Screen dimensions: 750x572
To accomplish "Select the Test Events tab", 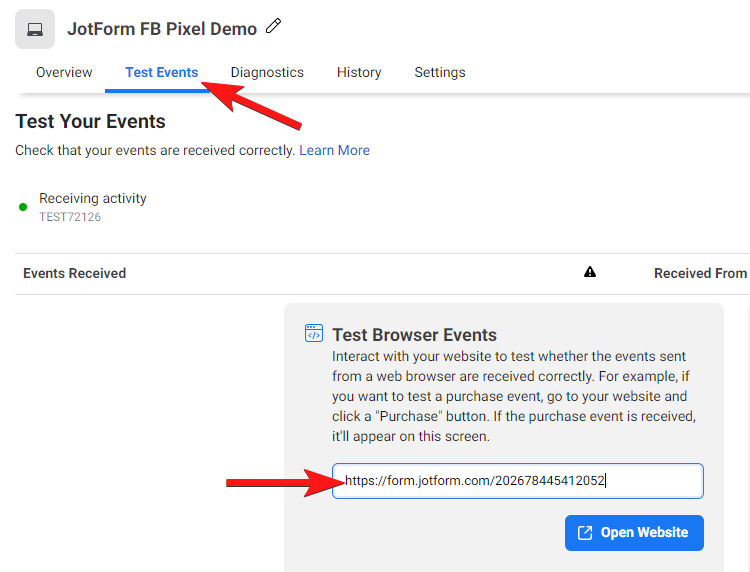I will pyautogui.click(x=161, y=73).
